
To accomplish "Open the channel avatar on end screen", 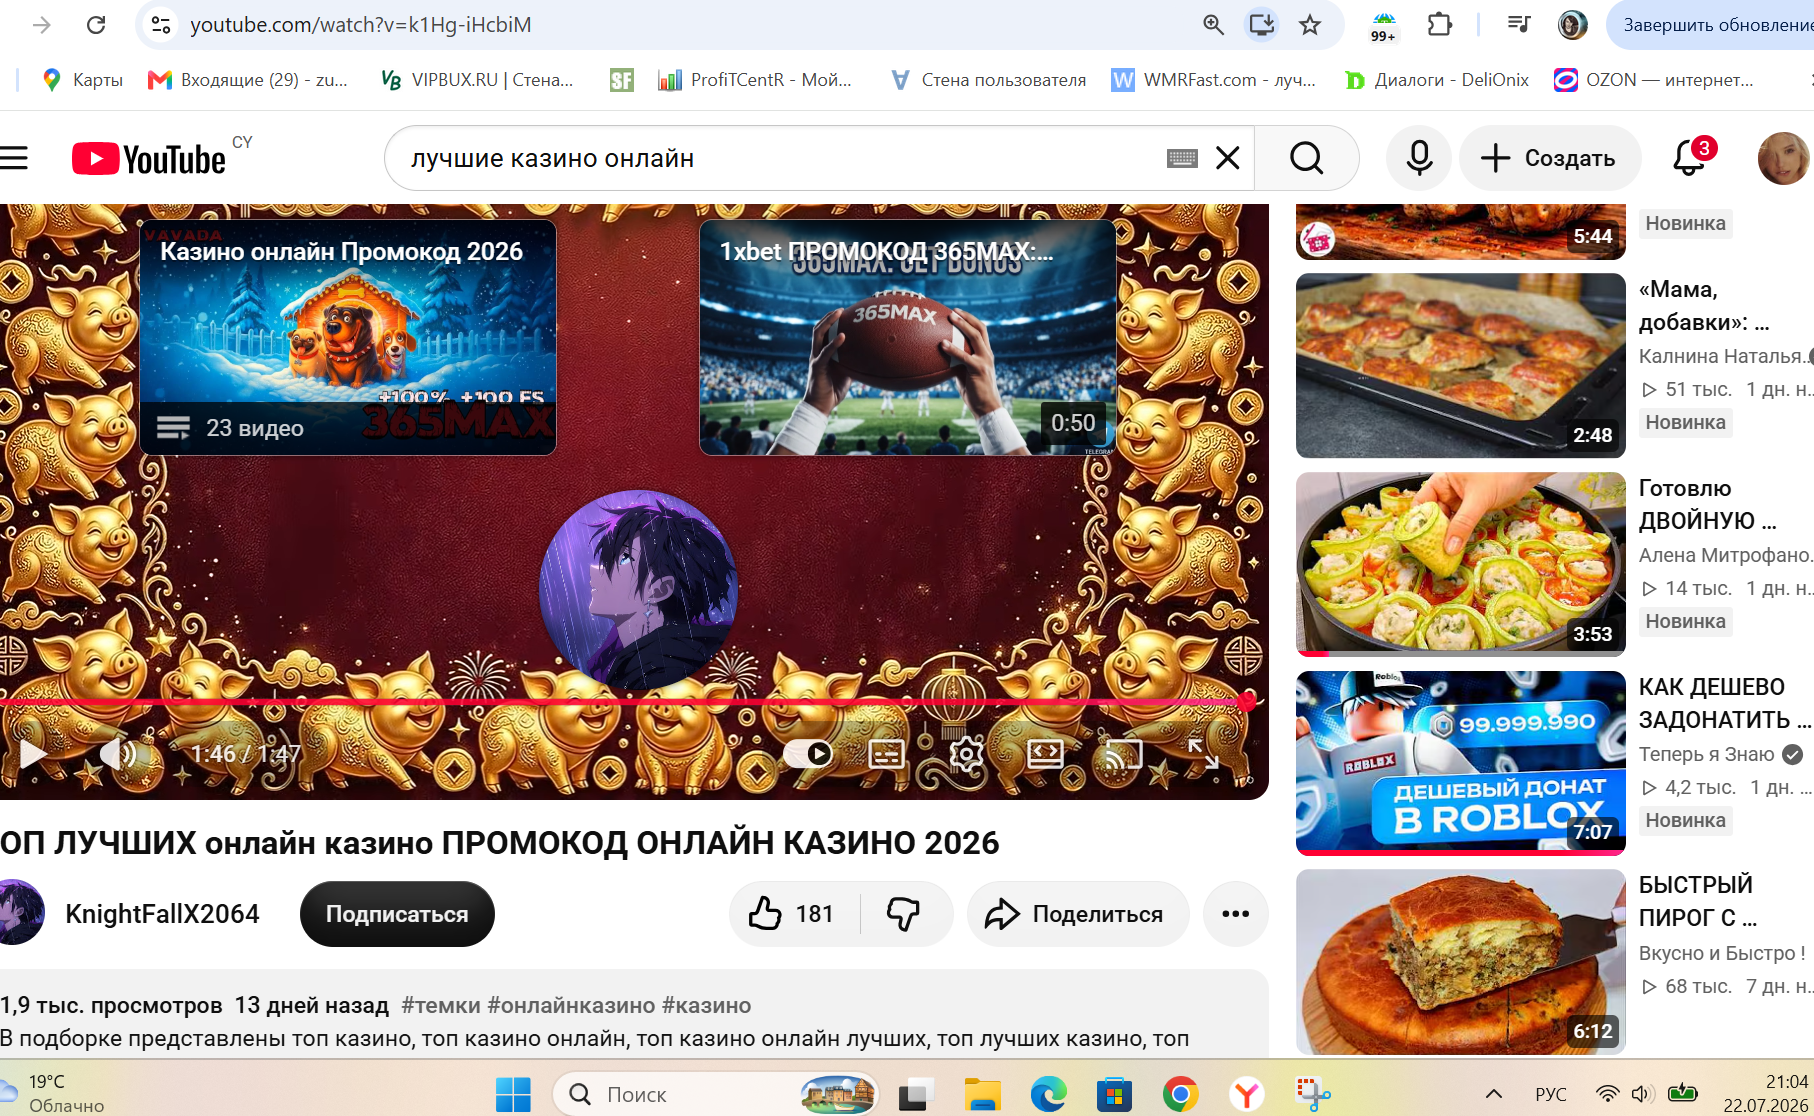I will (x=638, y=590).
